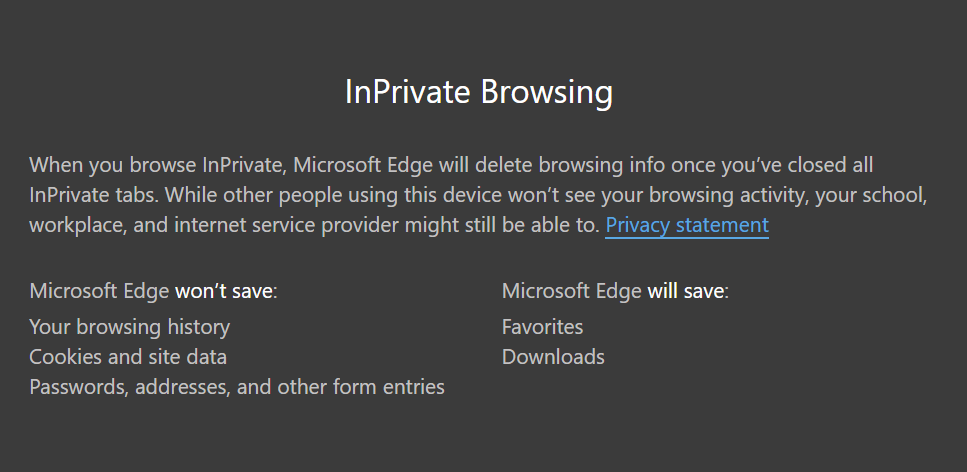Open the Privacy statement link
Screen dimensions: 967x472
687,225
